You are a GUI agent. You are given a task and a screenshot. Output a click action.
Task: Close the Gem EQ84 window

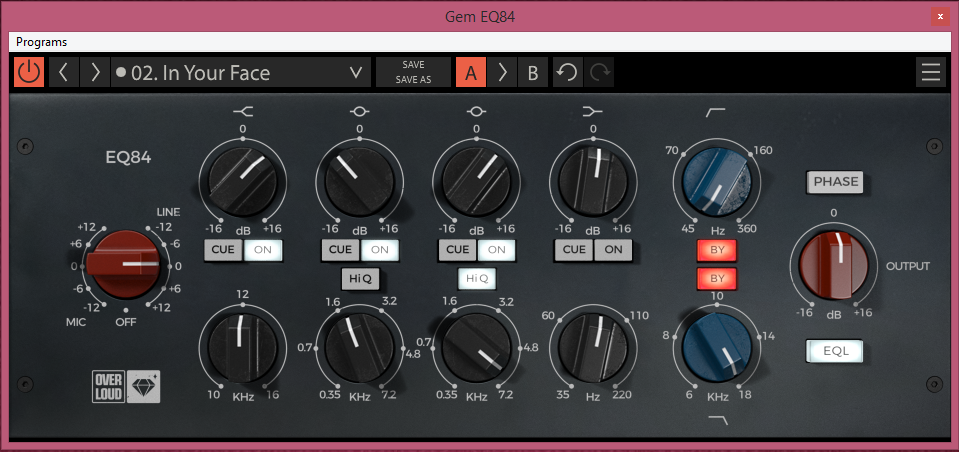click(941, 17)
